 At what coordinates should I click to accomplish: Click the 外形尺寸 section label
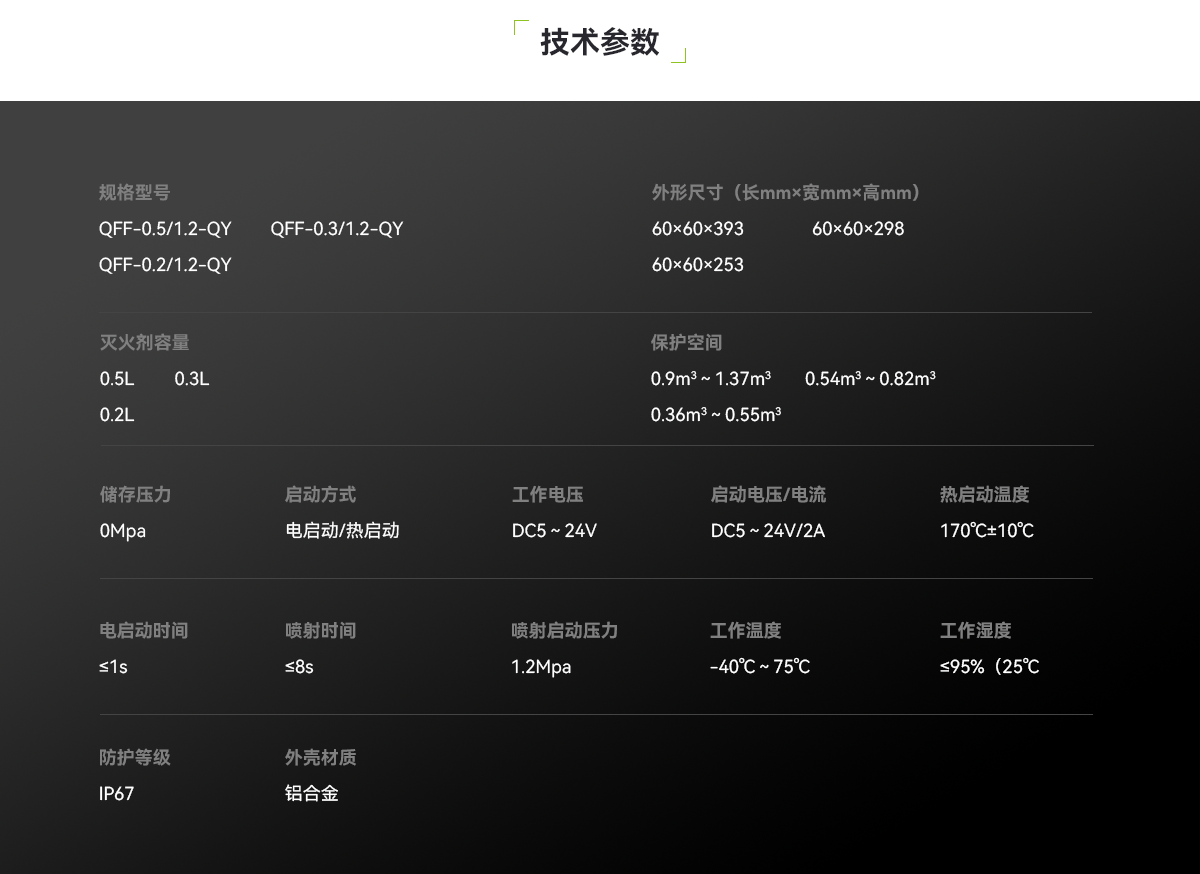click(786, 192)
